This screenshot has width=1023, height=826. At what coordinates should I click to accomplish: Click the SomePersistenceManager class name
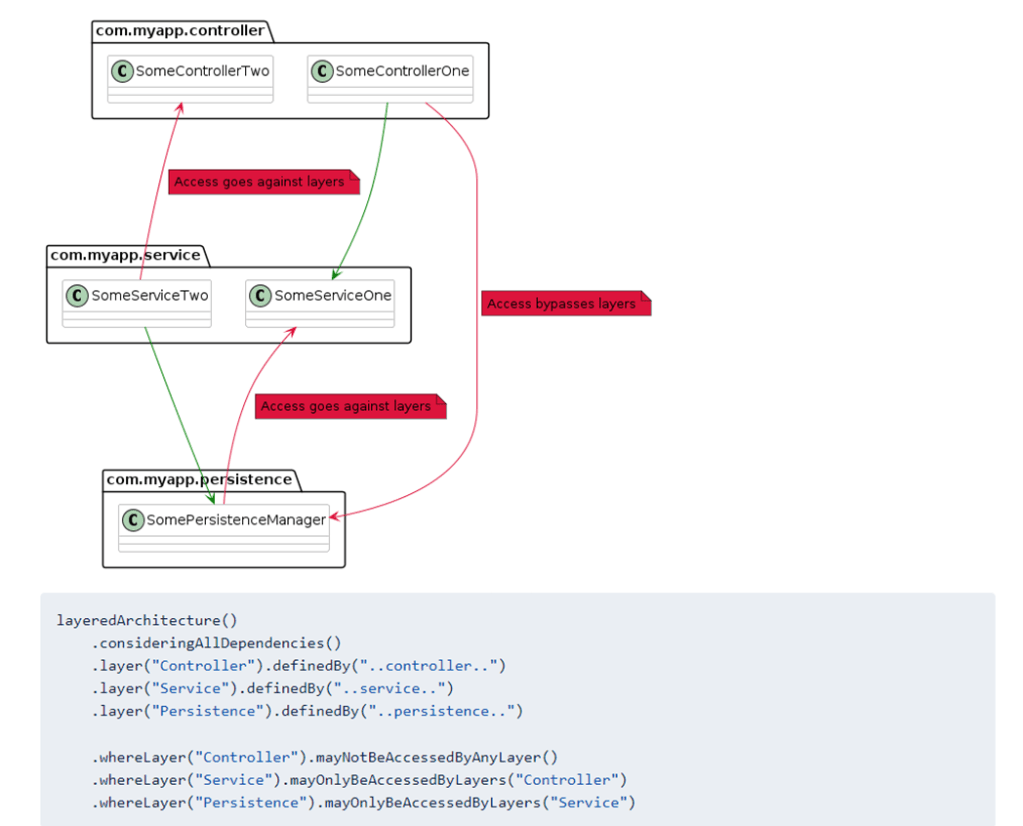click(236, 519)
